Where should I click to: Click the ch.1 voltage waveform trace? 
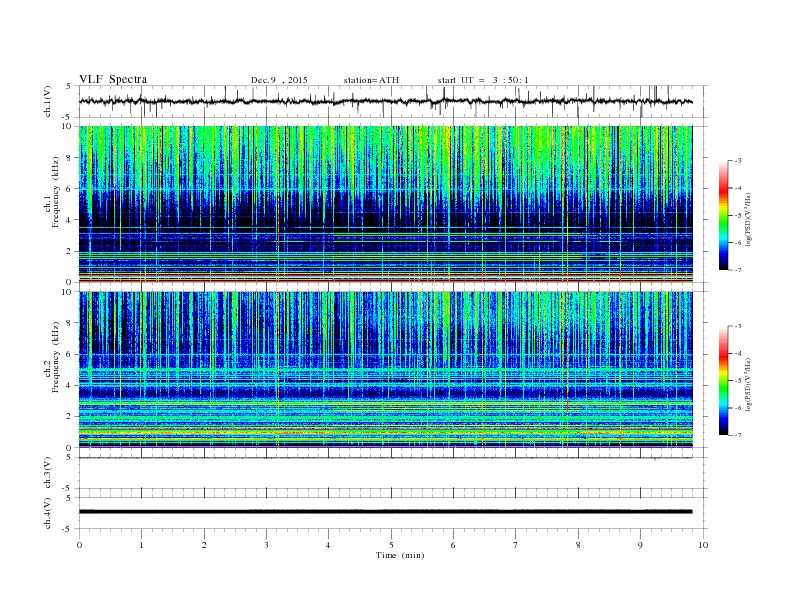[385, 101]
